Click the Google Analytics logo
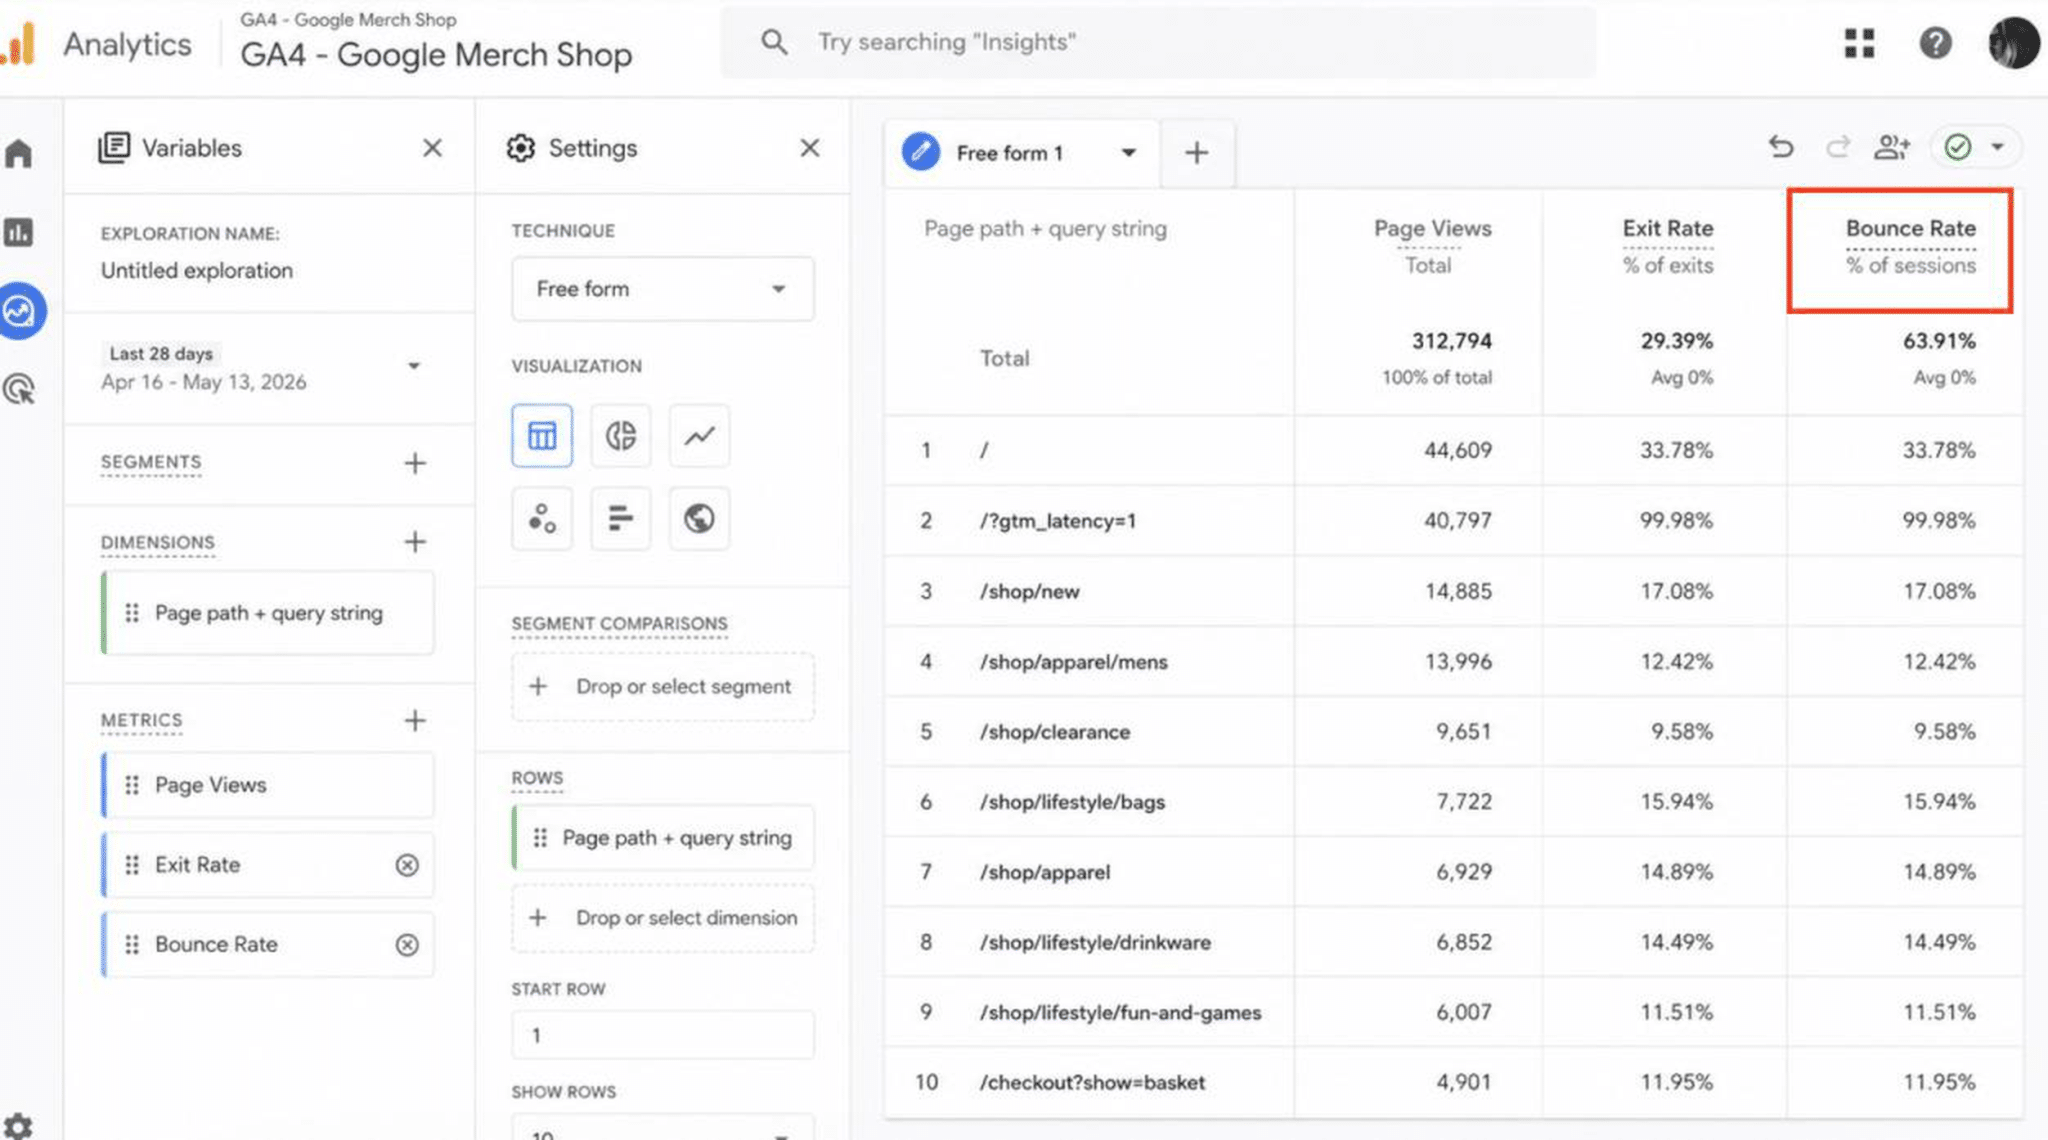The width and height of the screenshot is (2048, 1140). coord(19,44)
